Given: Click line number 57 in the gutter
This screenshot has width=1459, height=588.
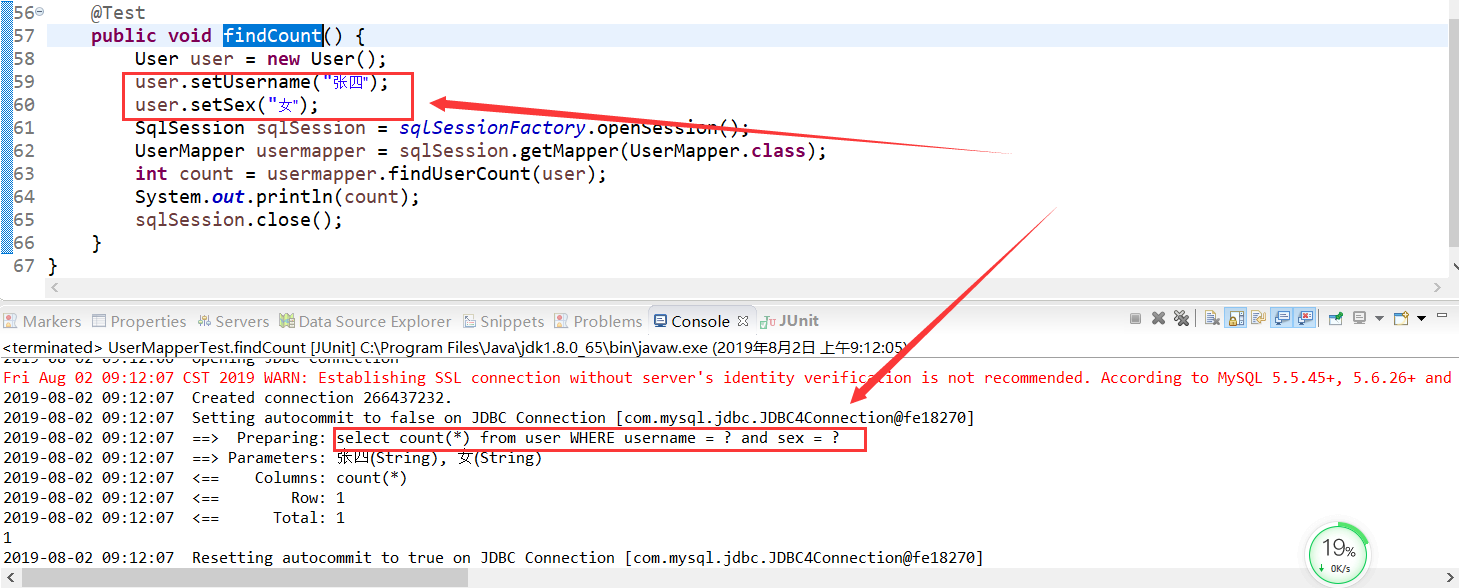Looking at the screenshot, I should (23, 36).
